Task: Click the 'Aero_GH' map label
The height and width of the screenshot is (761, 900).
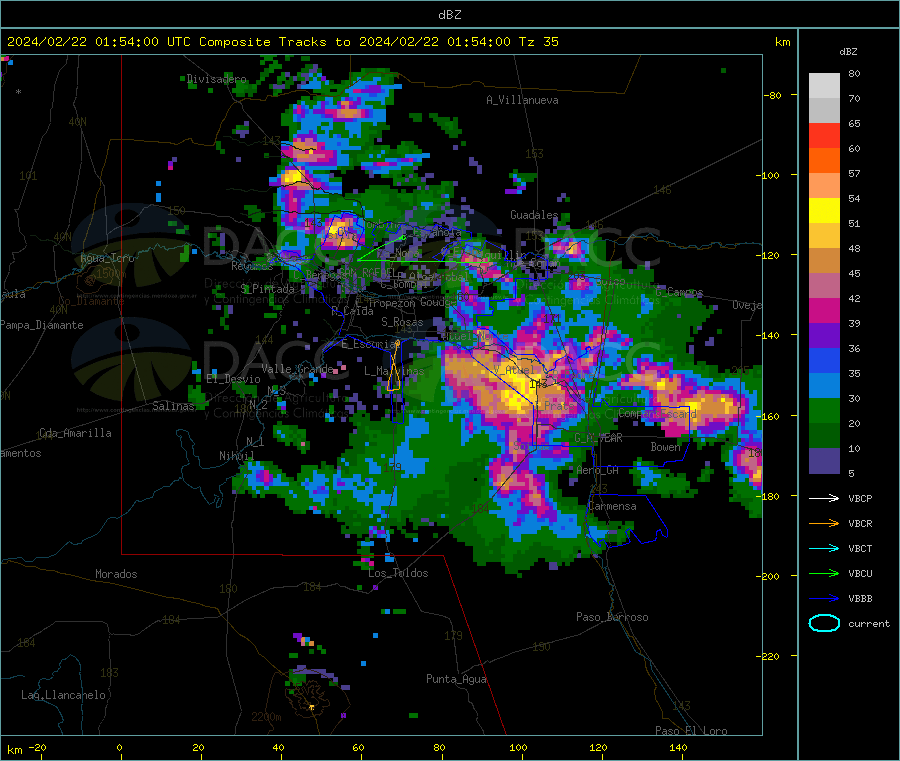Action: point(598,470)
